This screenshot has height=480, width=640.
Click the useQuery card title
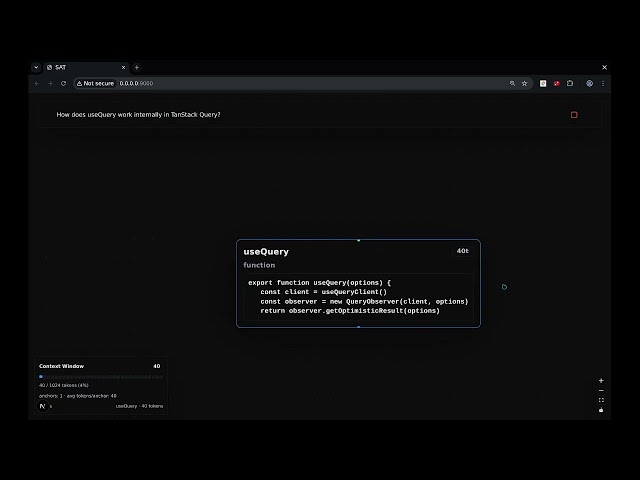coord(266,252)
